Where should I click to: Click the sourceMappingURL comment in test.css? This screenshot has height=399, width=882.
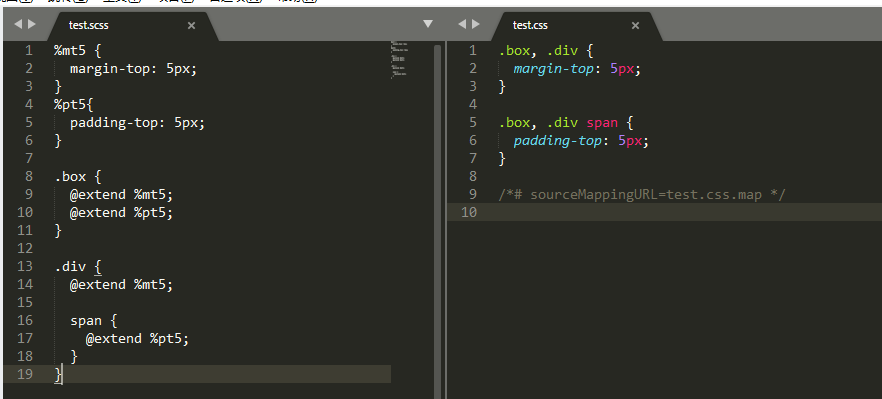pyautogui.click(x=642, y=195)
